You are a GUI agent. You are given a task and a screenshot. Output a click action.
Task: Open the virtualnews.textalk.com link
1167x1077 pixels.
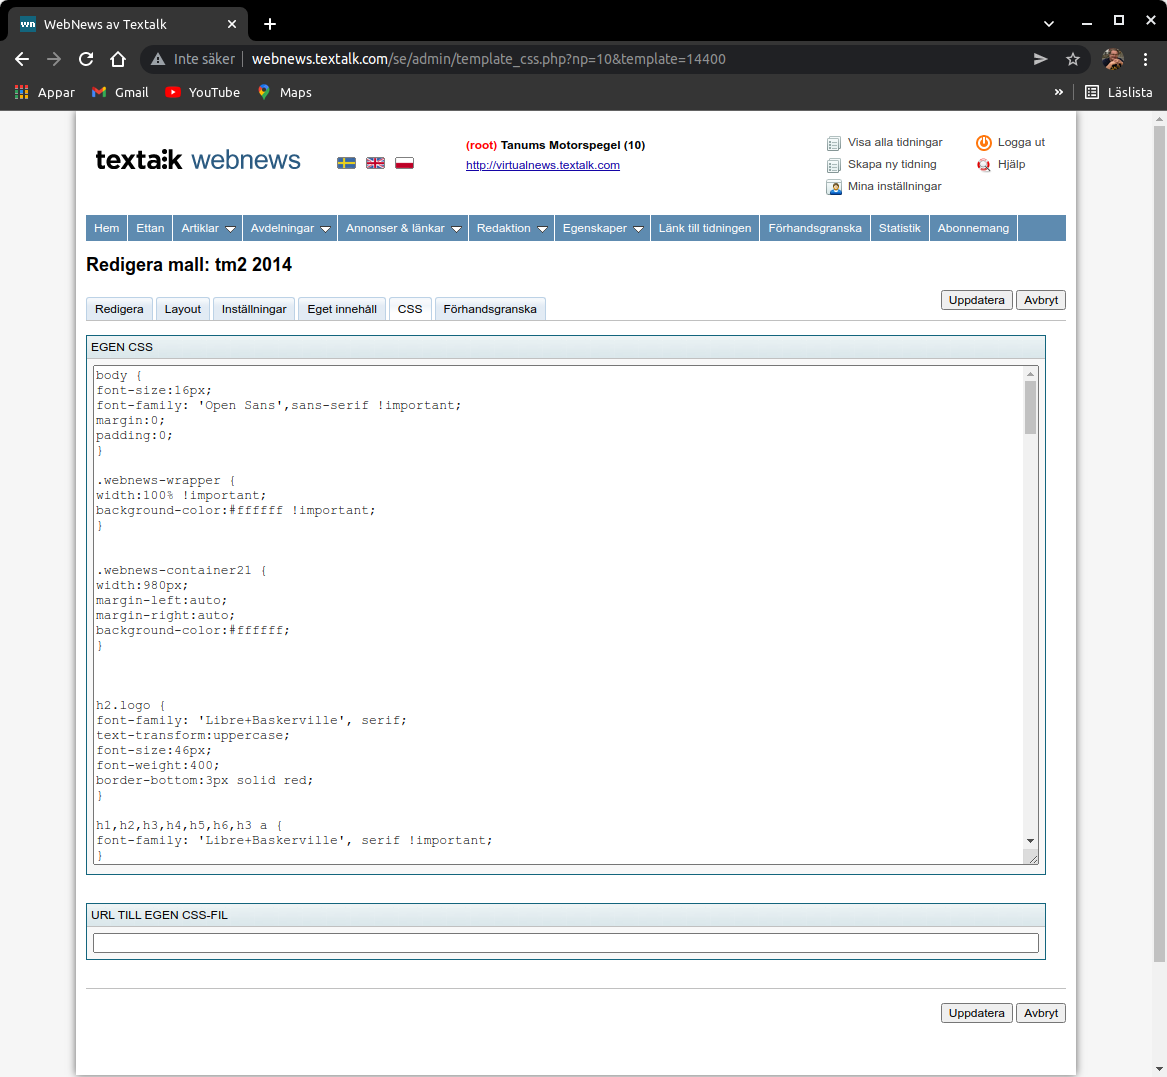pos(543,165)
